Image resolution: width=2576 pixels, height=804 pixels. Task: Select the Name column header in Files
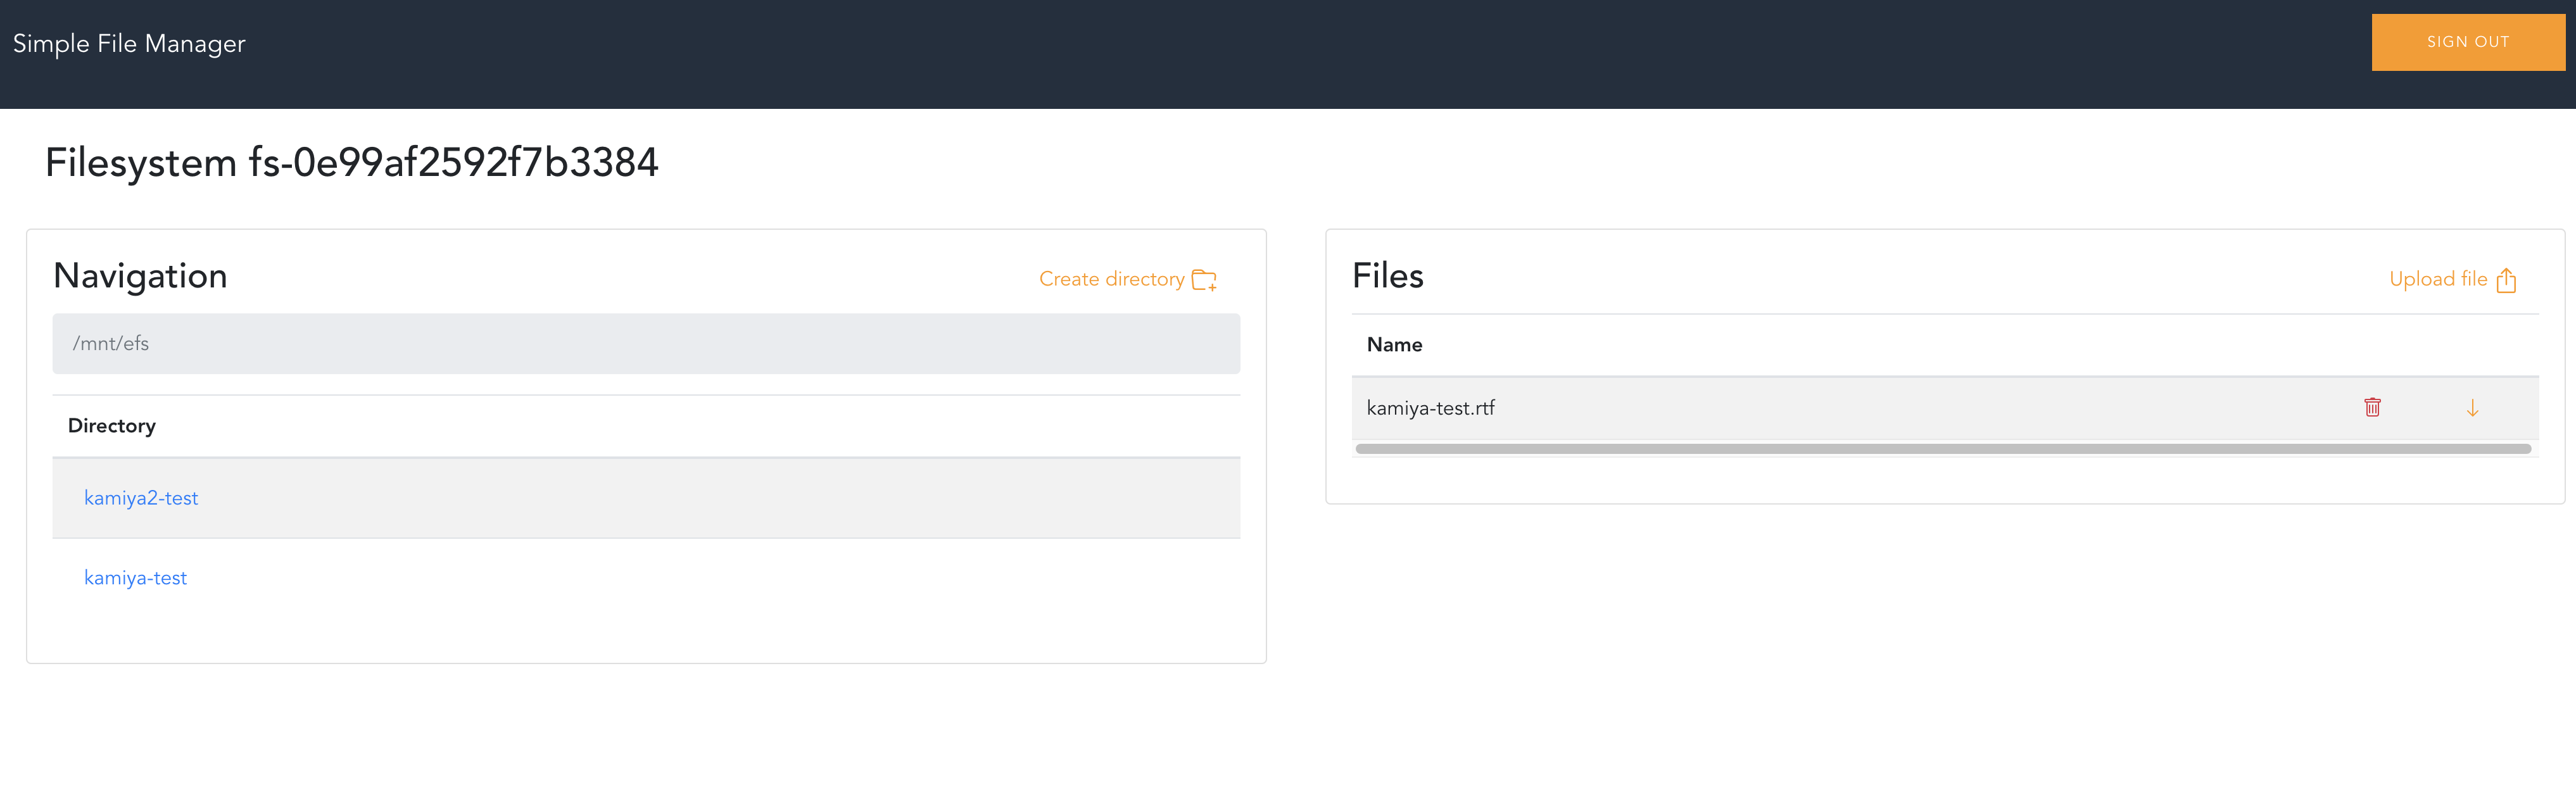click(x=1394, y=344)
